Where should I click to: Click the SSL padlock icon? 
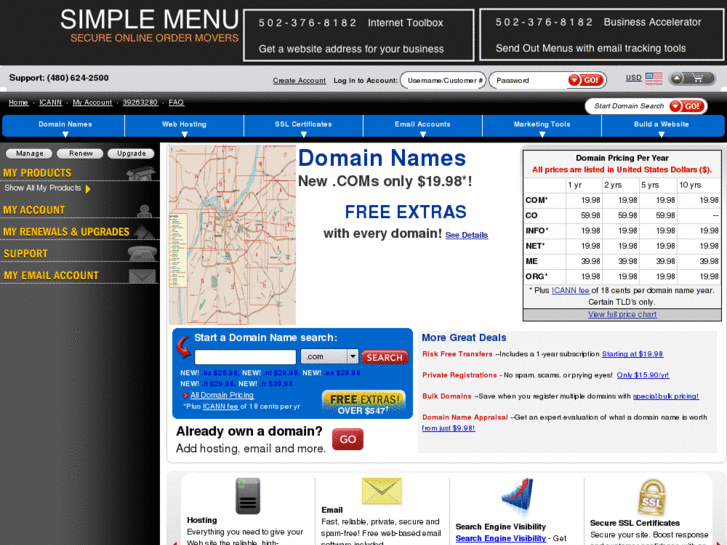651,497
